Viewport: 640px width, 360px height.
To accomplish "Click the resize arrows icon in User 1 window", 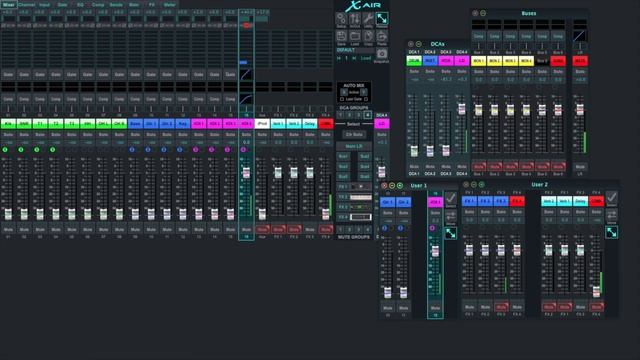I will (x=451, y=233).
